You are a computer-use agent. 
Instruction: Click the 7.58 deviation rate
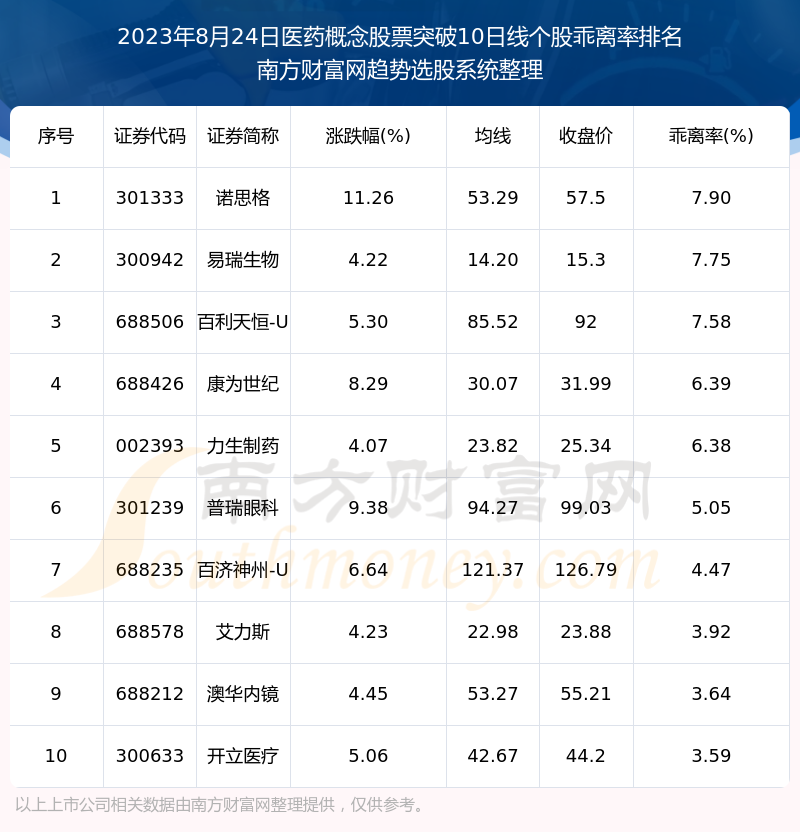[711, 322]
